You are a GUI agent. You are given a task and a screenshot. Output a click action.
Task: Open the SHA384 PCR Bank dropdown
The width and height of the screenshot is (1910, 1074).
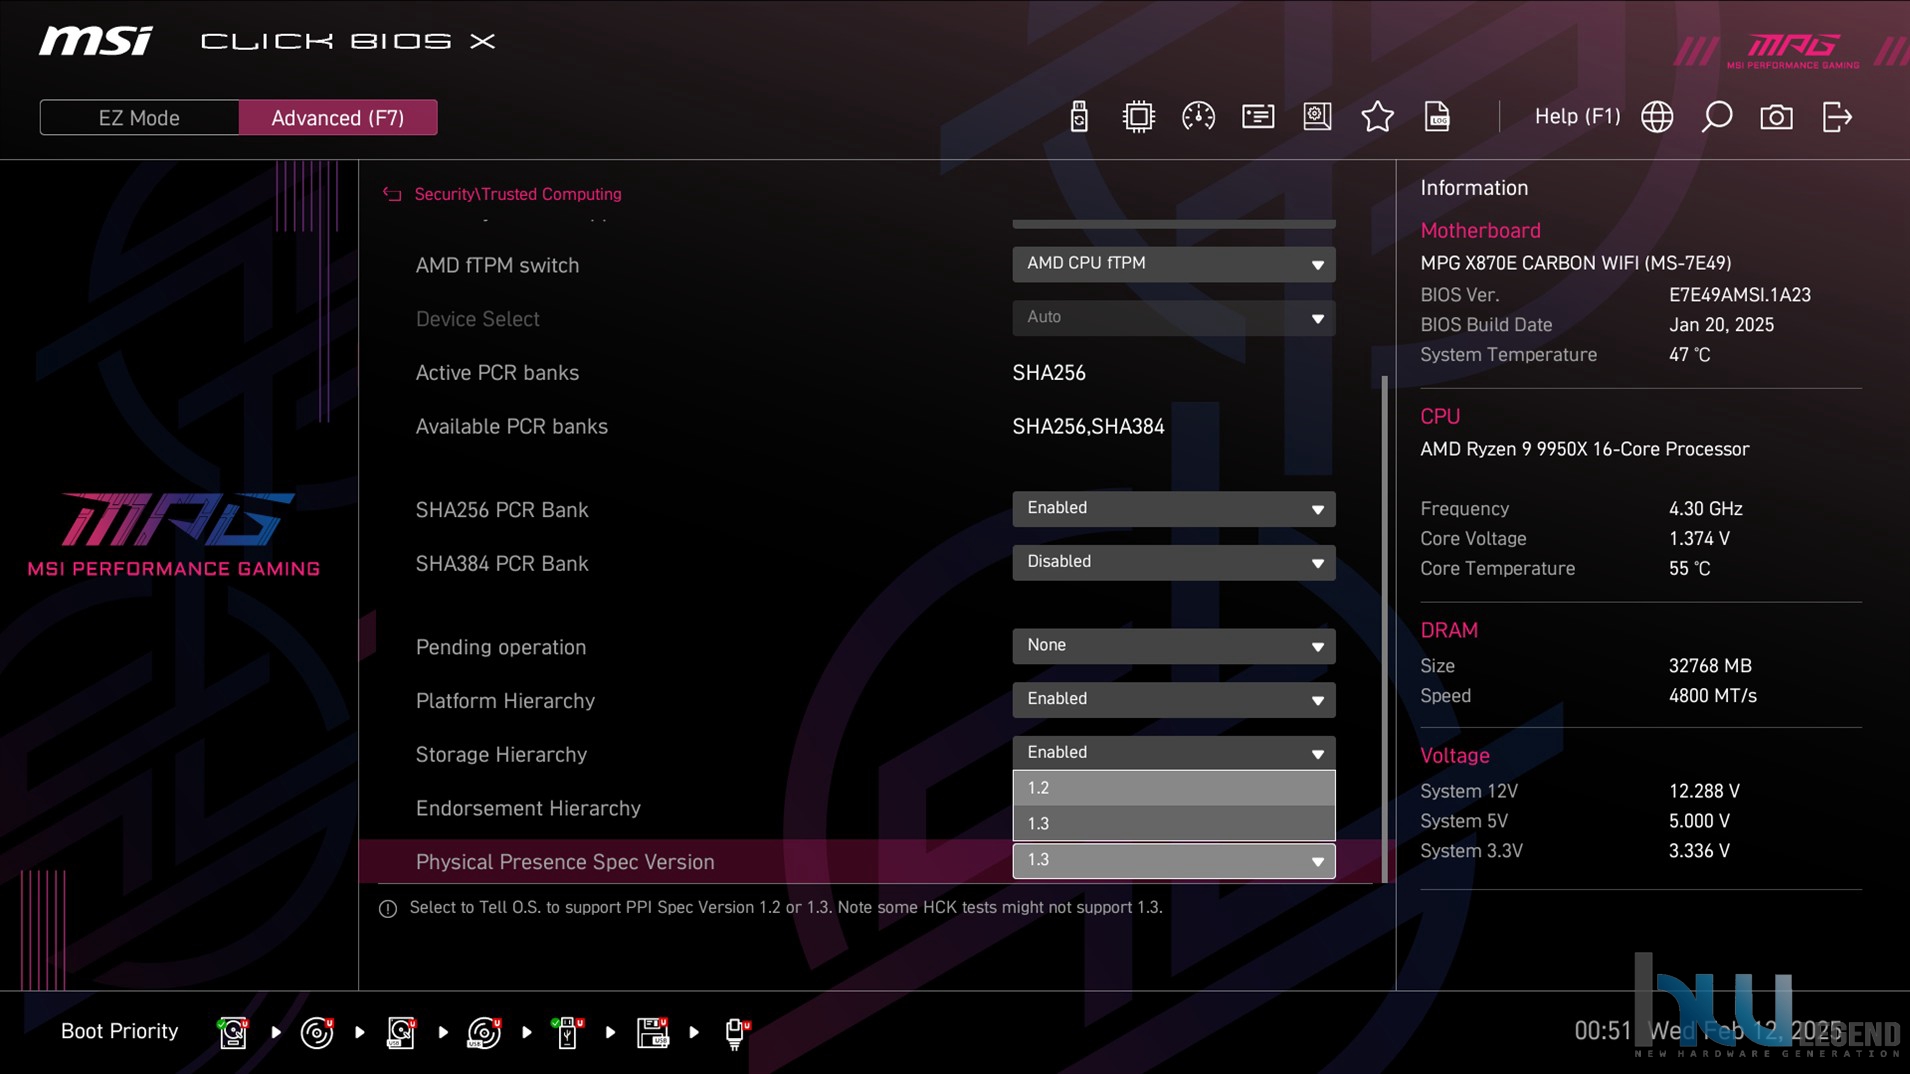pos(1173,563)
